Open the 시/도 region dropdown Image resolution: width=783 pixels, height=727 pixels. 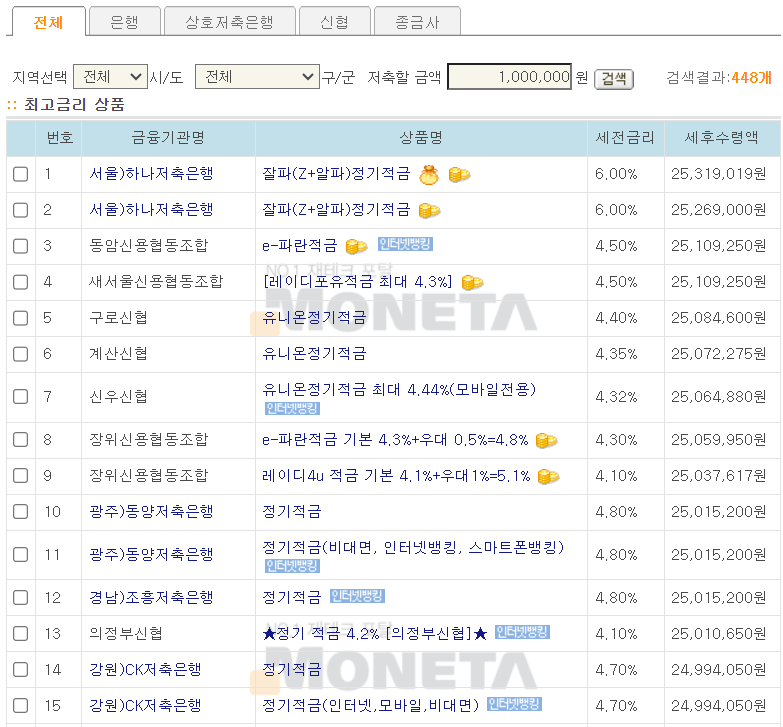[110, 76]
